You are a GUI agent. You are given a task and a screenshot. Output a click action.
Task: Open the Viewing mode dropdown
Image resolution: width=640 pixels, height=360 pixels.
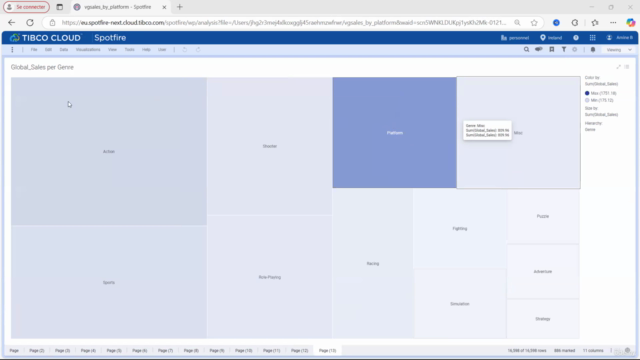[x=619, y=49]
